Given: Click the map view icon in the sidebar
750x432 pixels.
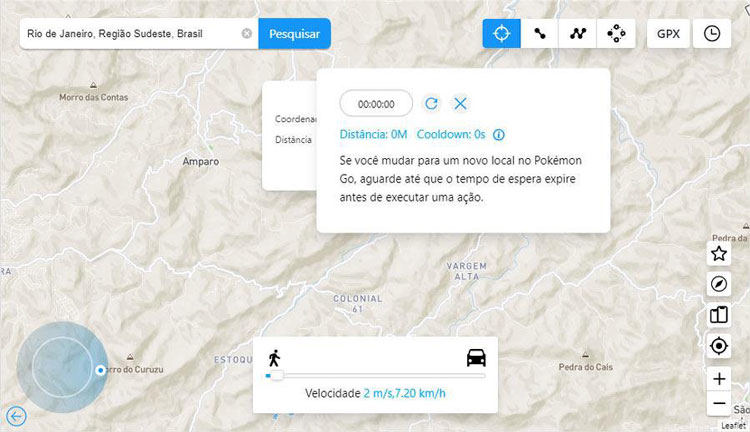Looking at the screenshot, I should point(718,315).
